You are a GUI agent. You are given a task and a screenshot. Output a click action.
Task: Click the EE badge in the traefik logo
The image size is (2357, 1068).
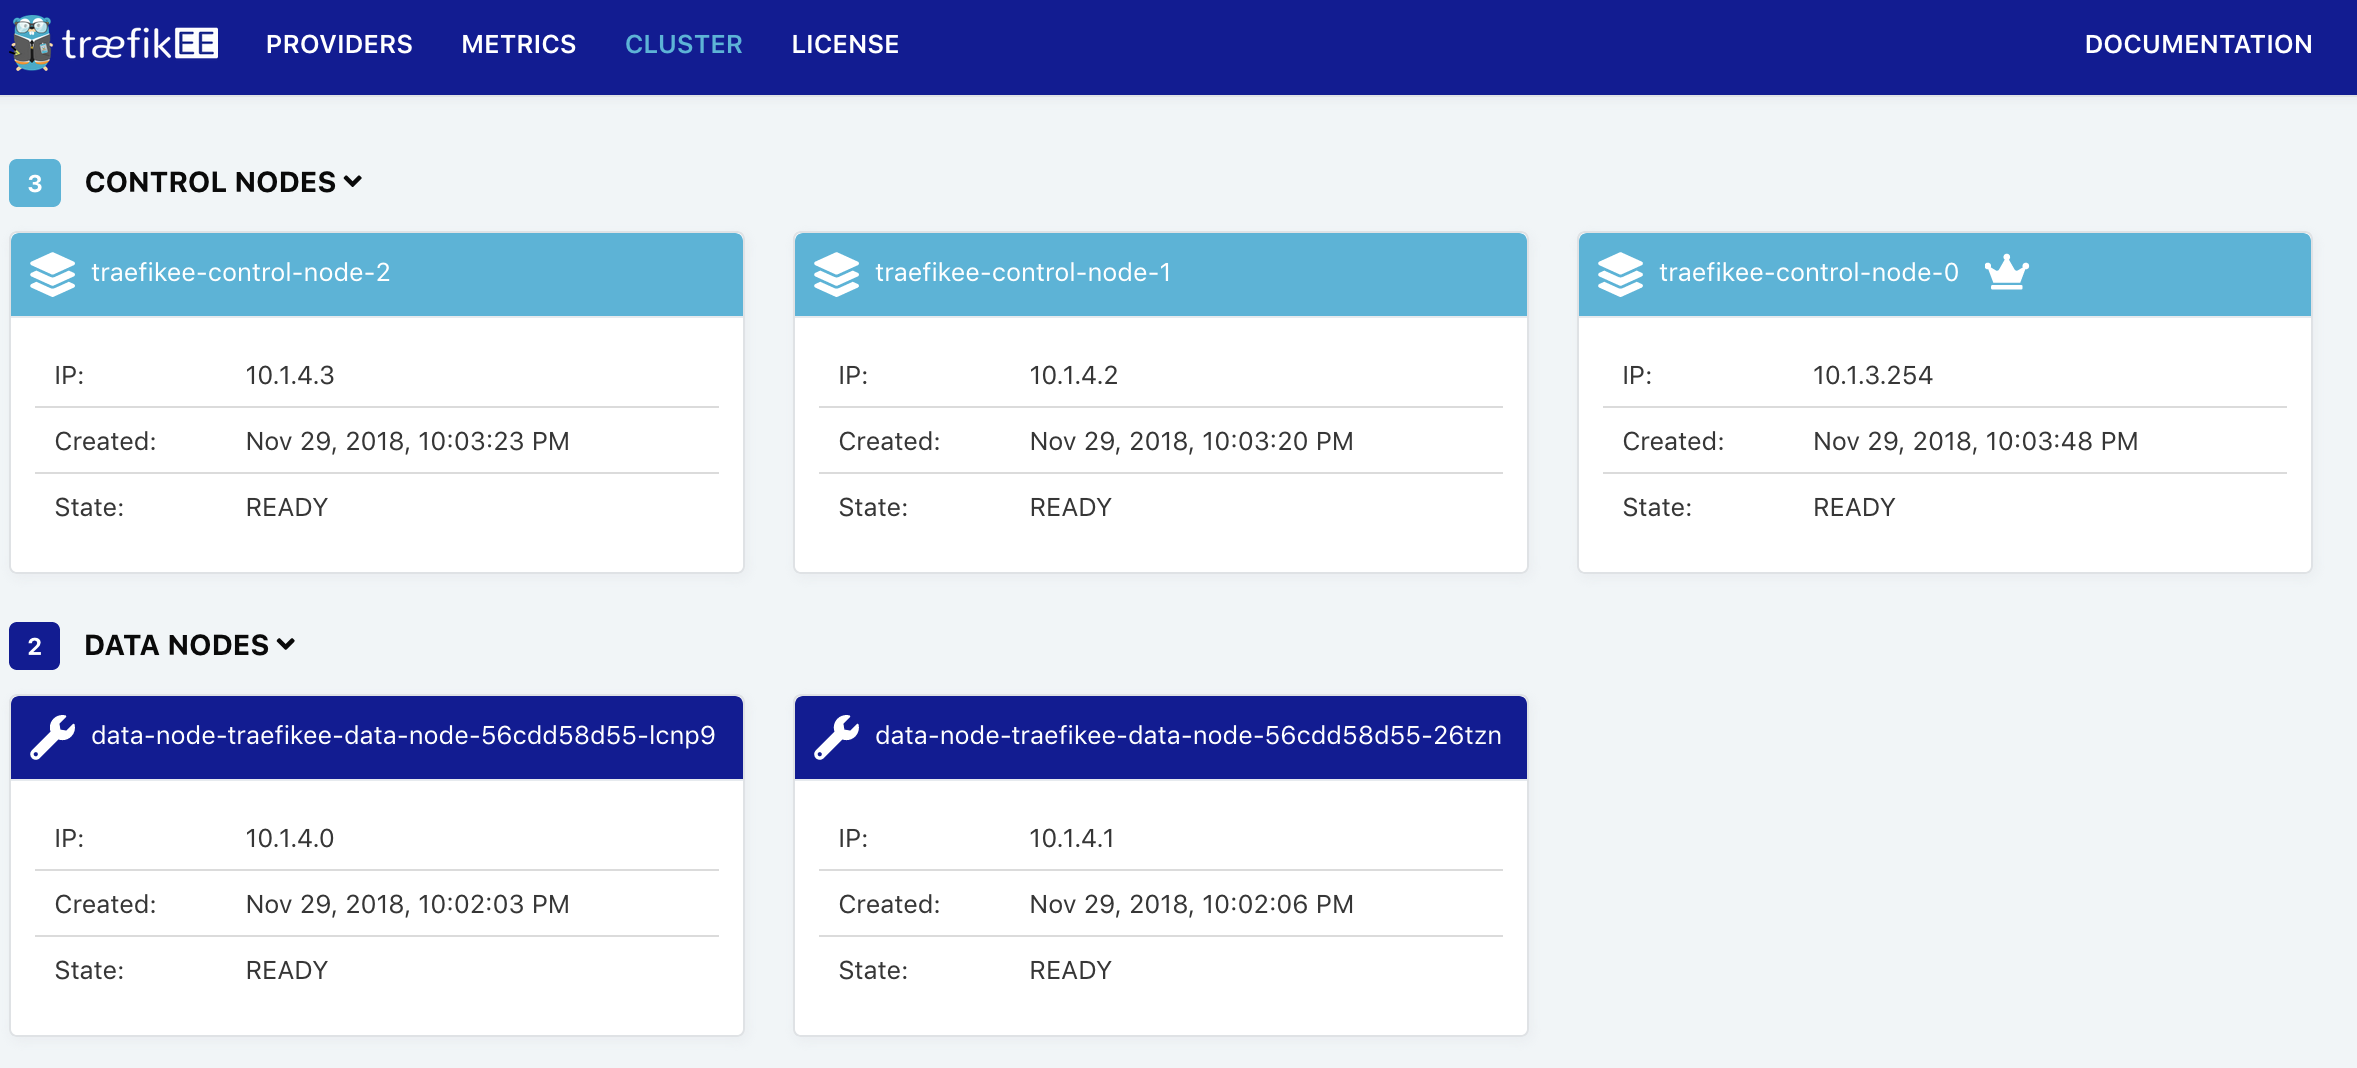click(x=197, y=44)
